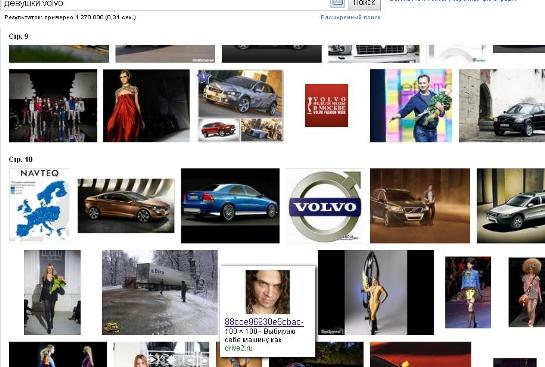Open the Расширенный поиск link
This screenshot has height=367, width=545.
[350, 17]
